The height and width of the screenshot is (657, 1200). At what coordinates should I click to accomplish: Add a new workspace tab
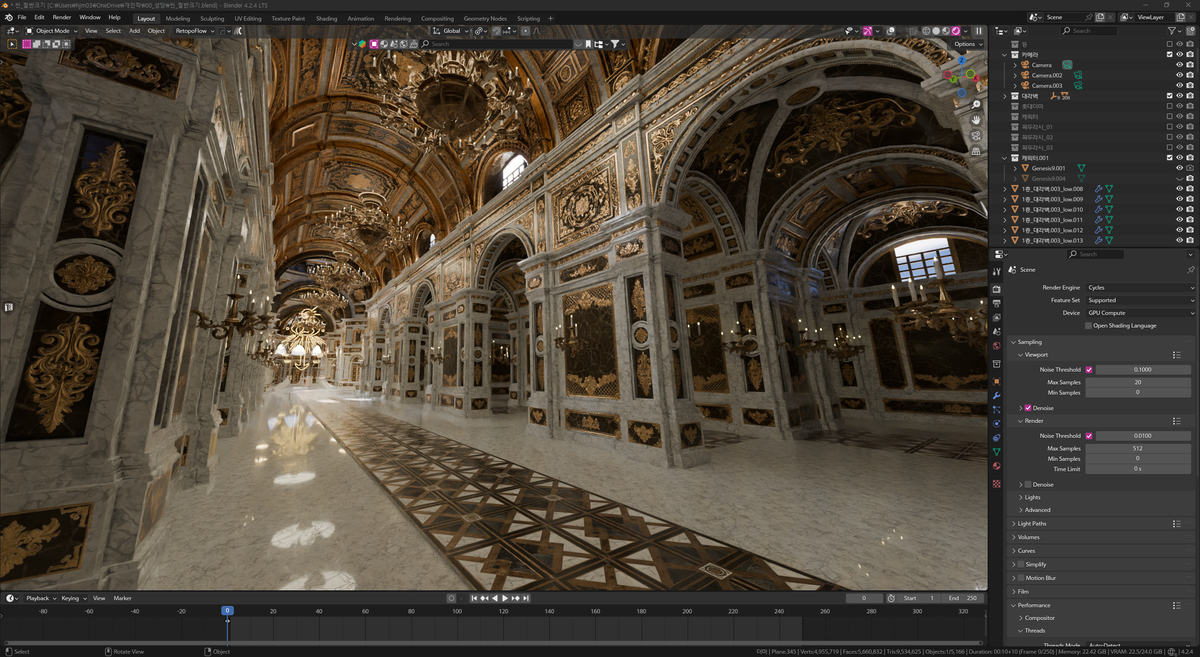tap(551, 18)
